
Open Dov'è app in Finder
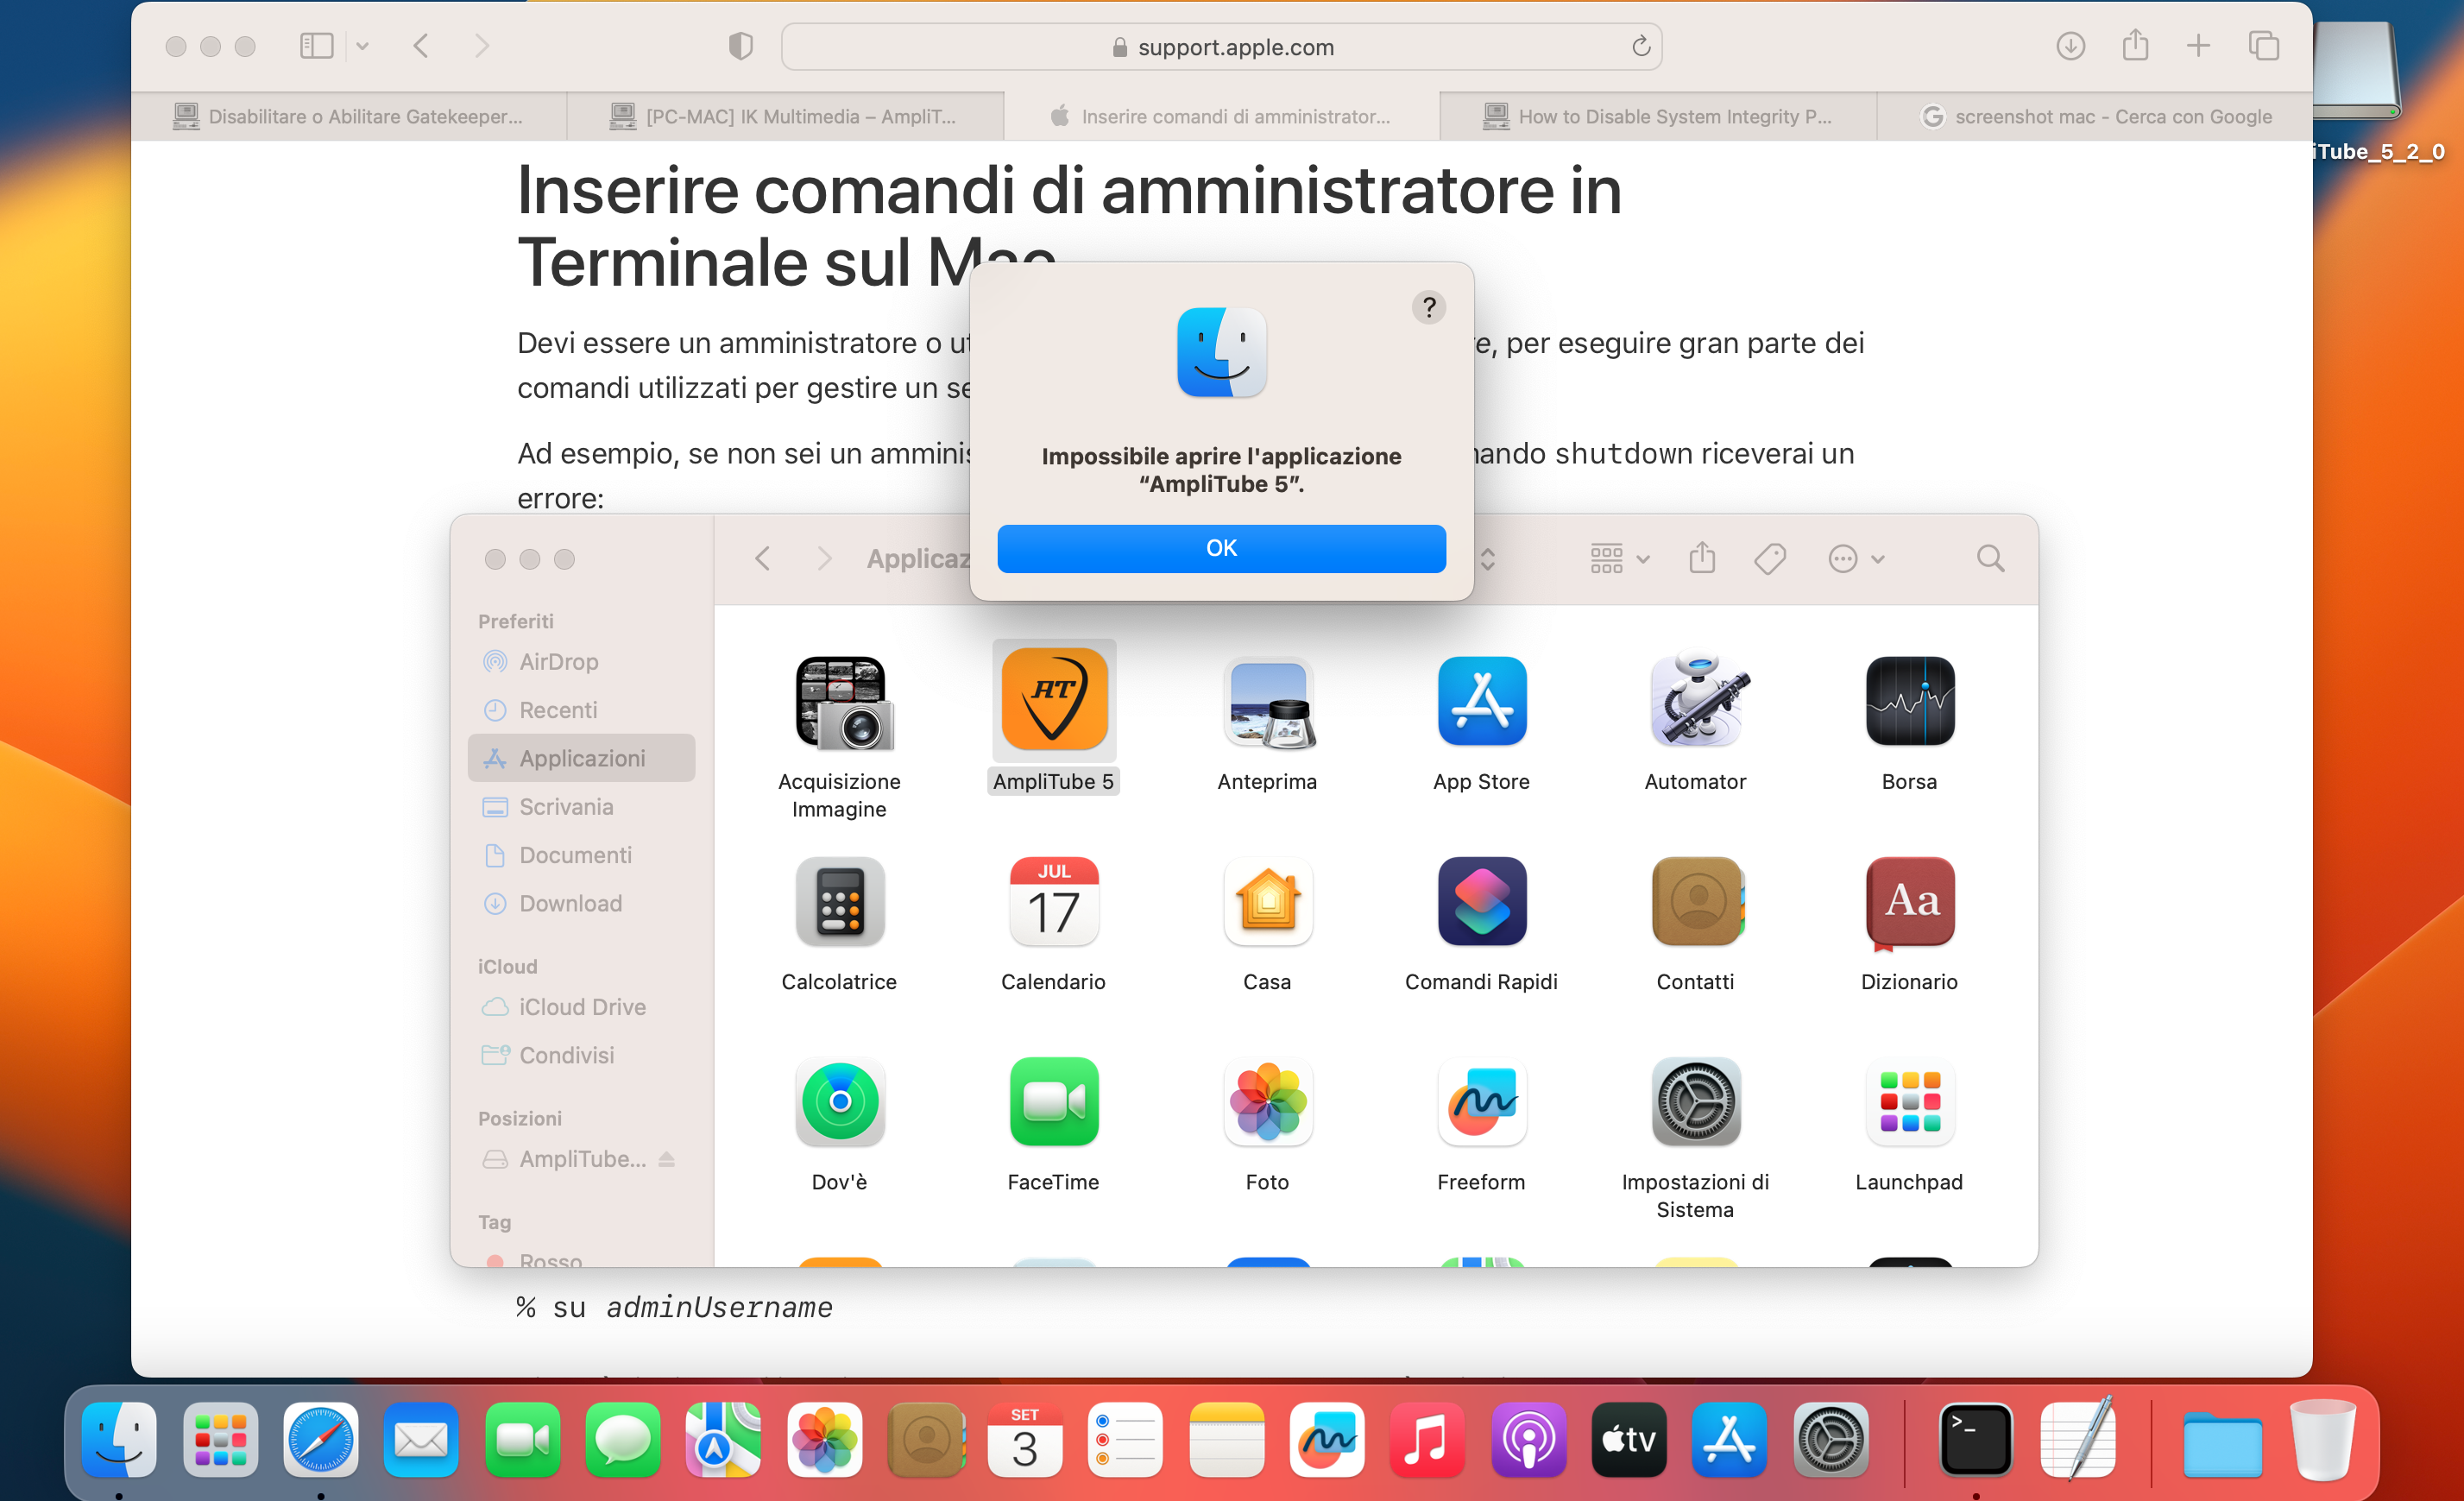click(x=840, y=1101)
